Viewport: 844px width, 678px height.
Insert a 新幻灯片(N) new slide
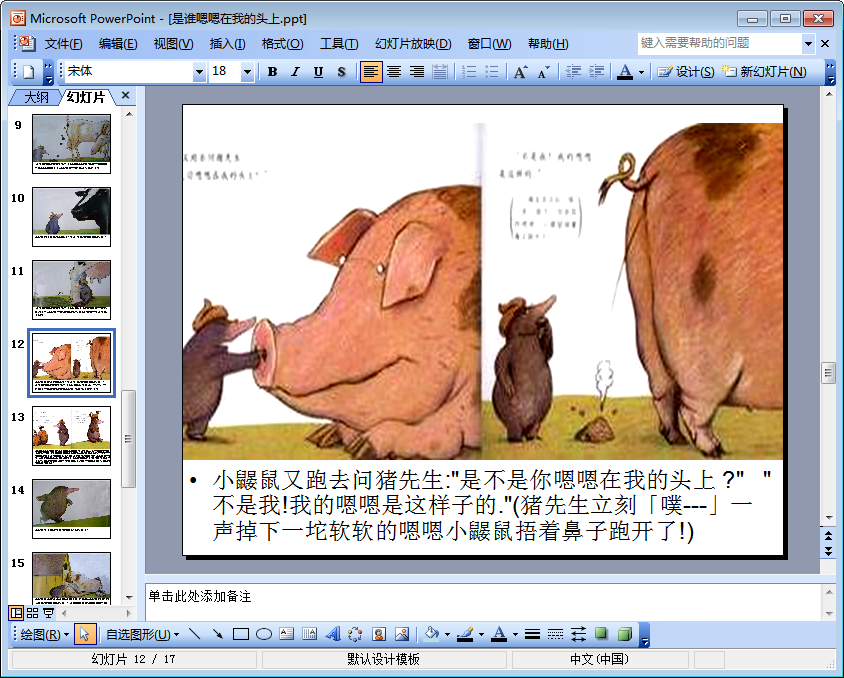coord(764,72)
